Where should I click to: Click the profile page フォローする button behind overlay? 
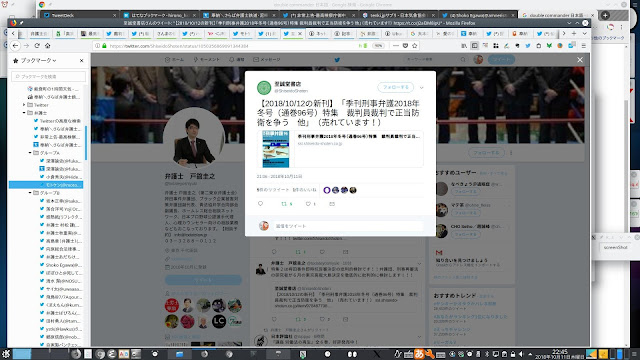click(486, 153)
